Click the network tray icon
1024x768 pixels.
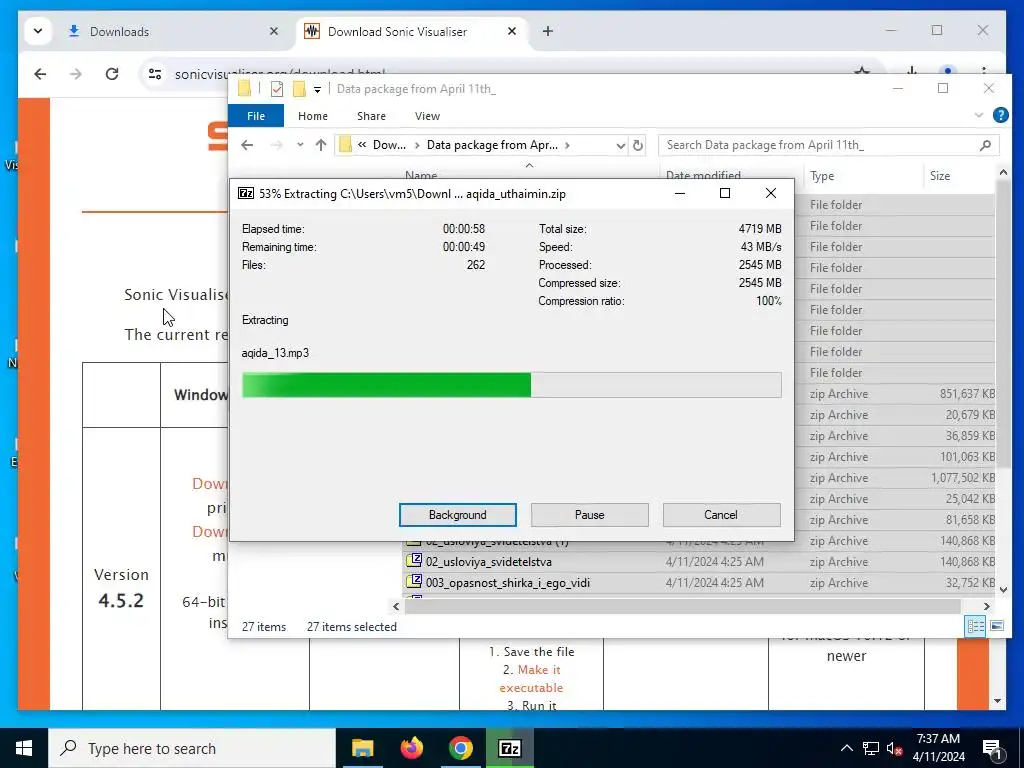pos(871,748)
